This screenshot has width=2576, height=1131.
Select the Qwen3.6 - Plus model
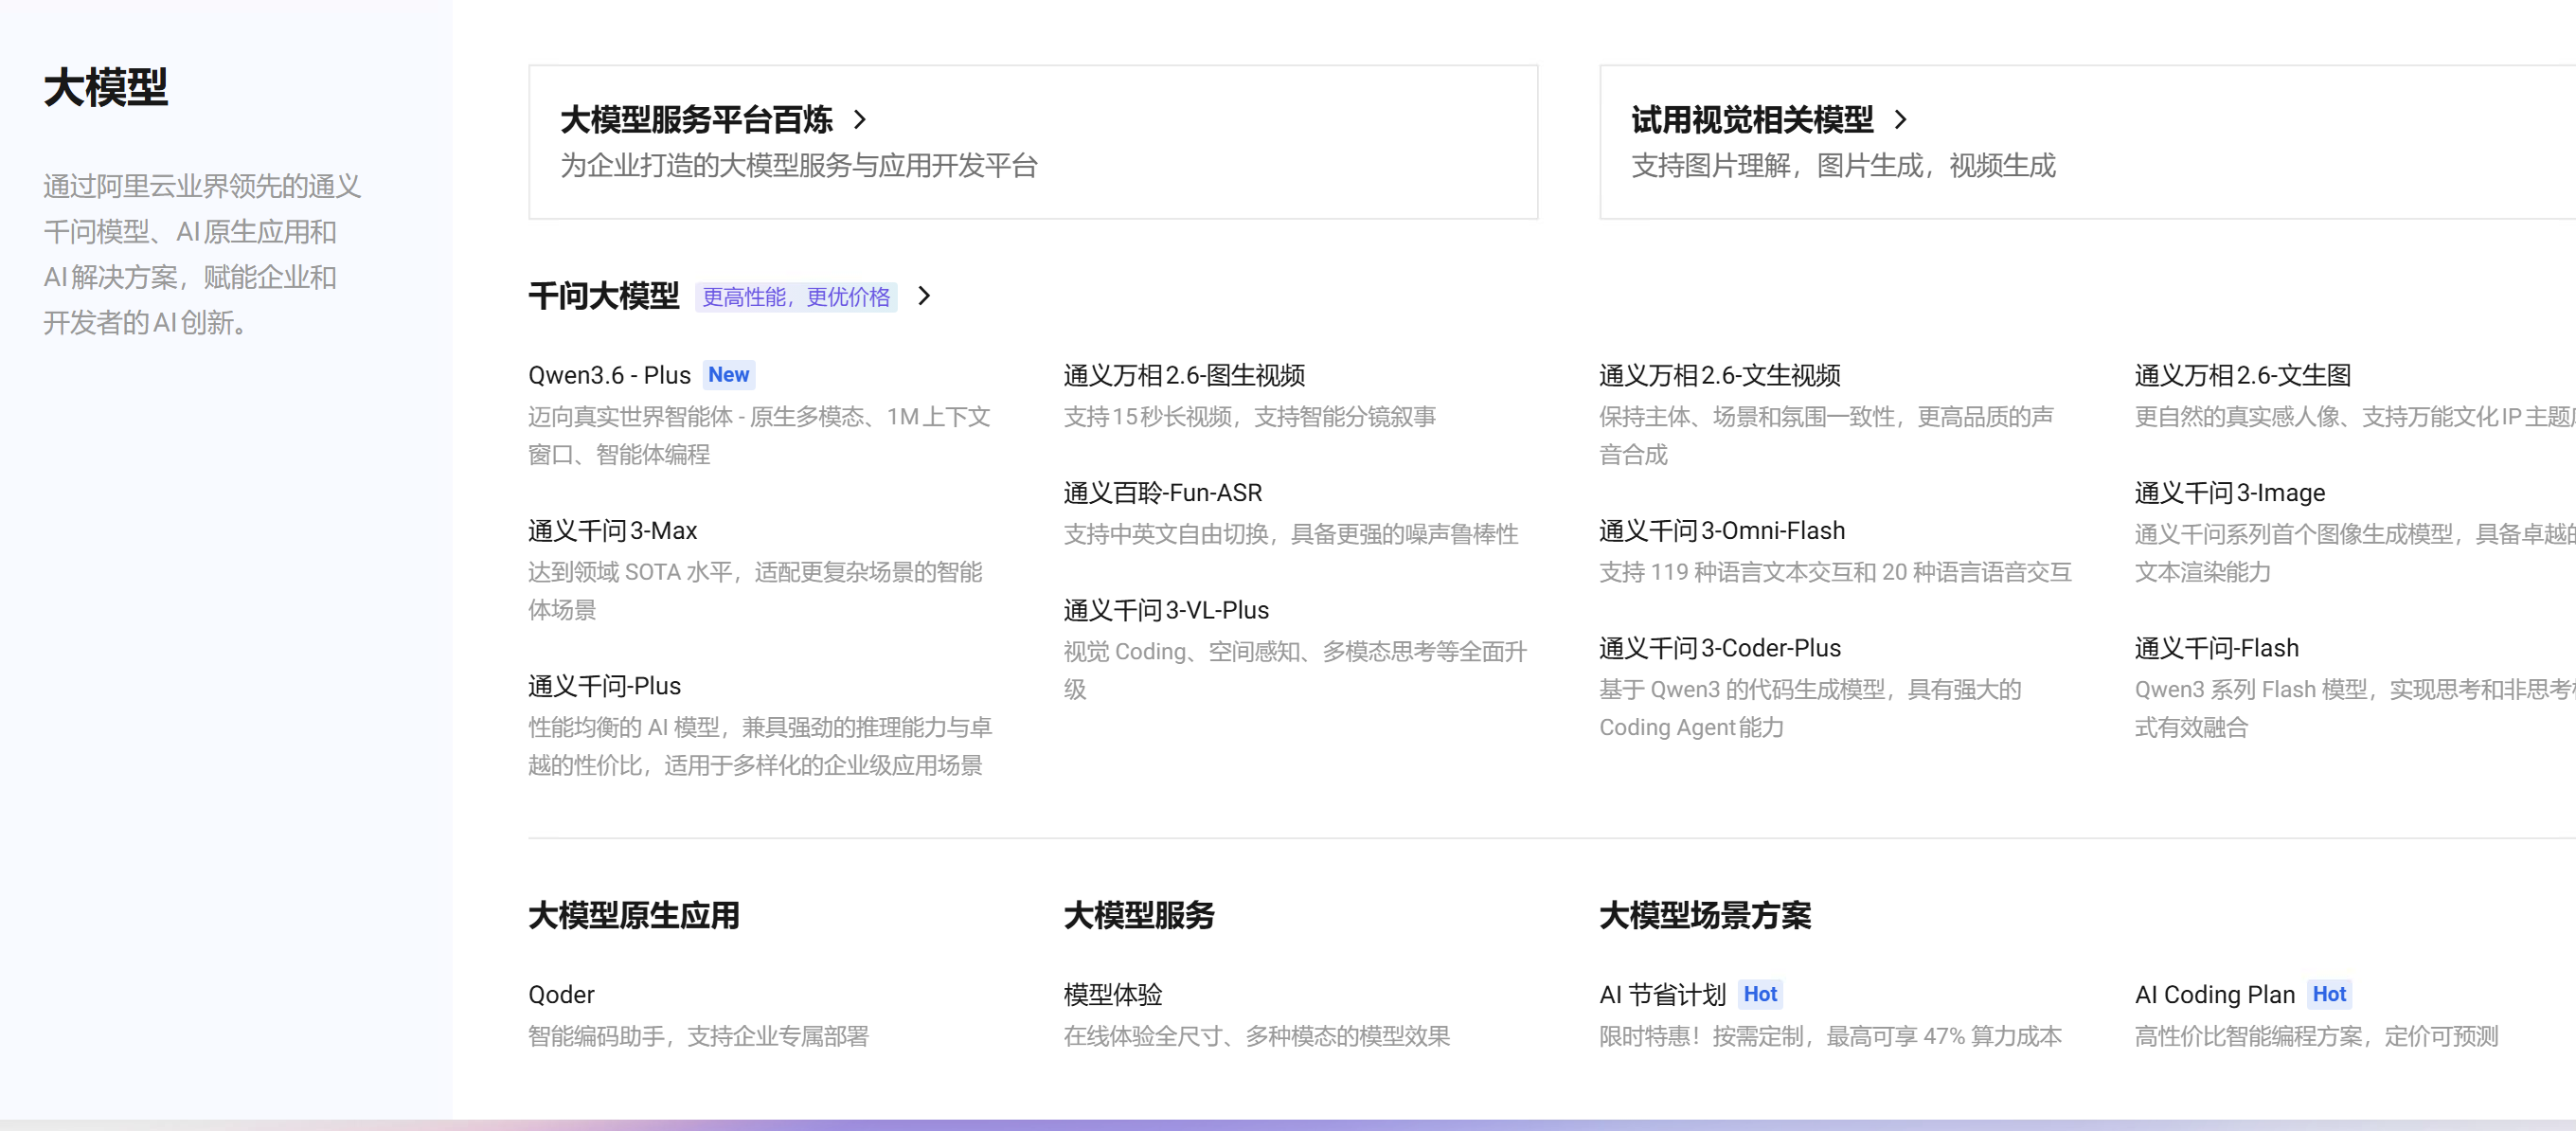(x=609, y=375)
